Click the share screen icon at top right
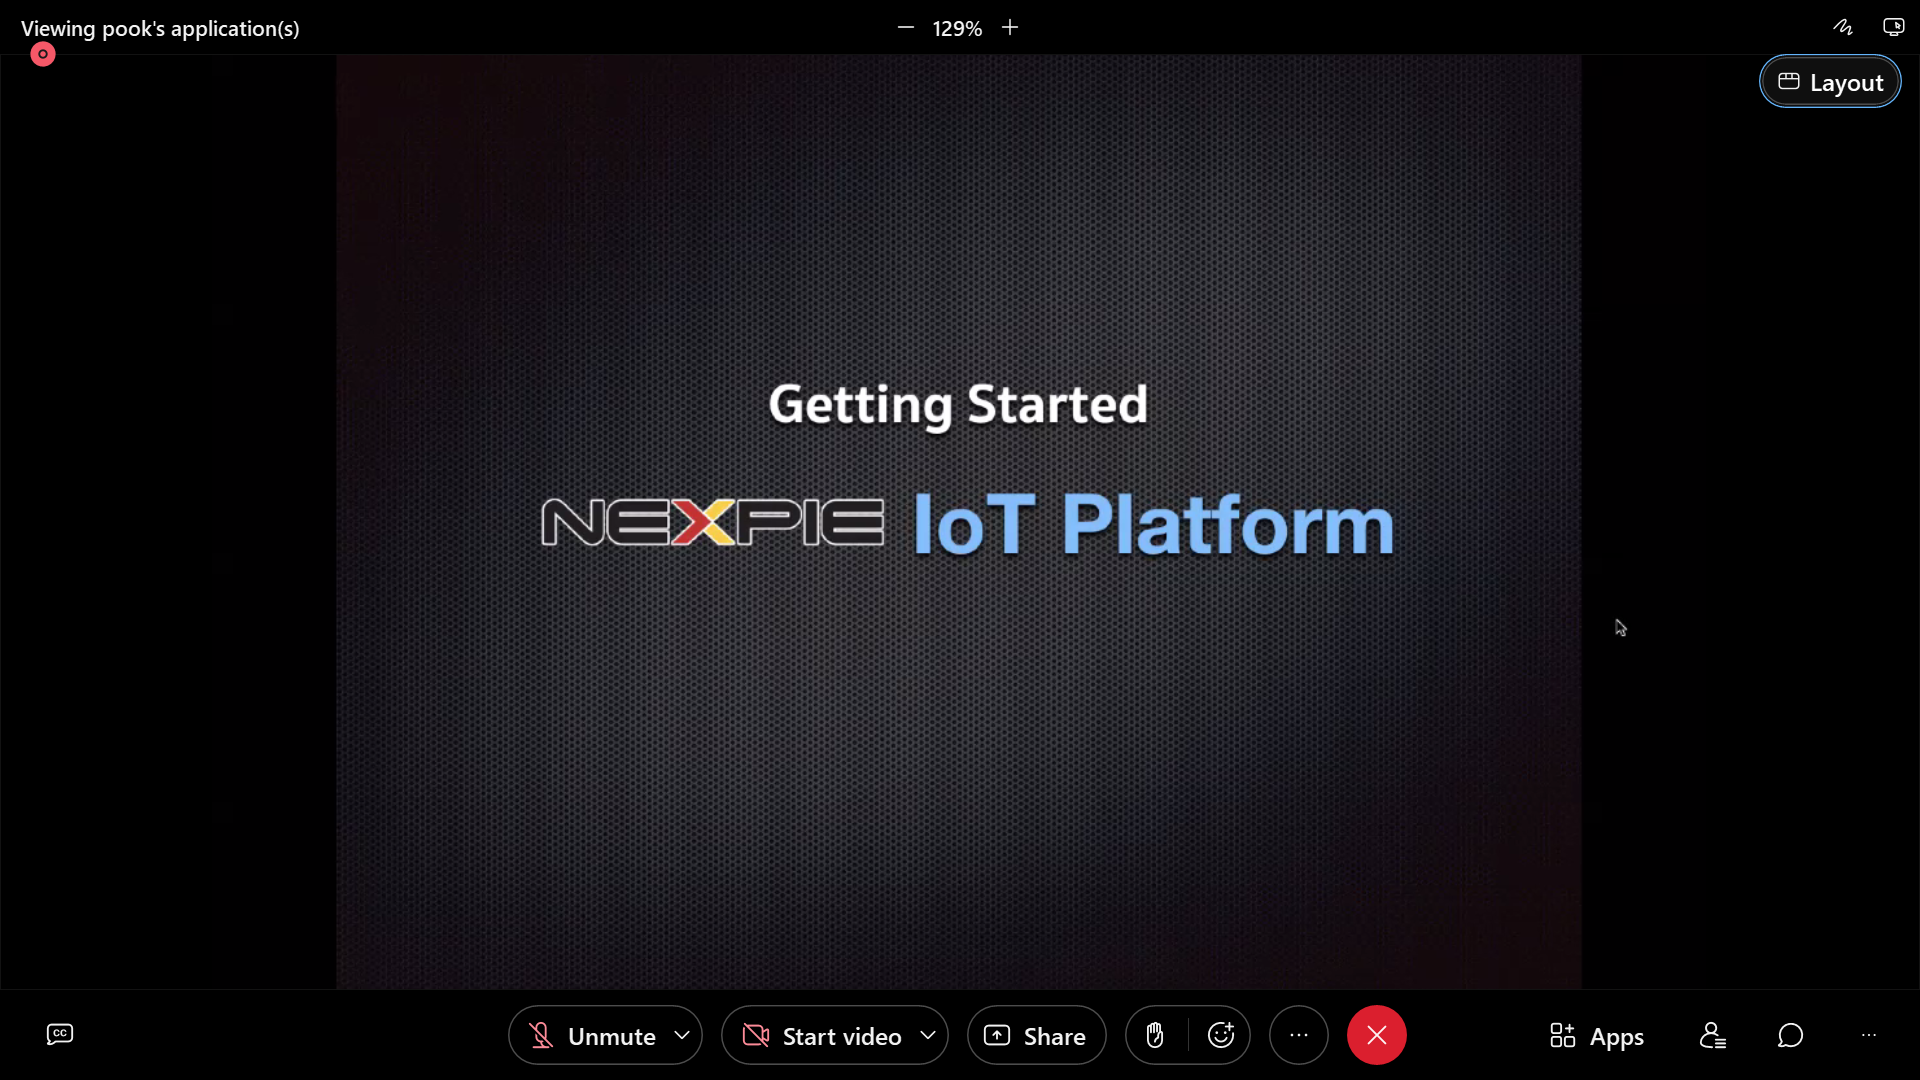The width and height of the screenshot is (1920, 1080). pyautogui.click(x=1893, y=27)
